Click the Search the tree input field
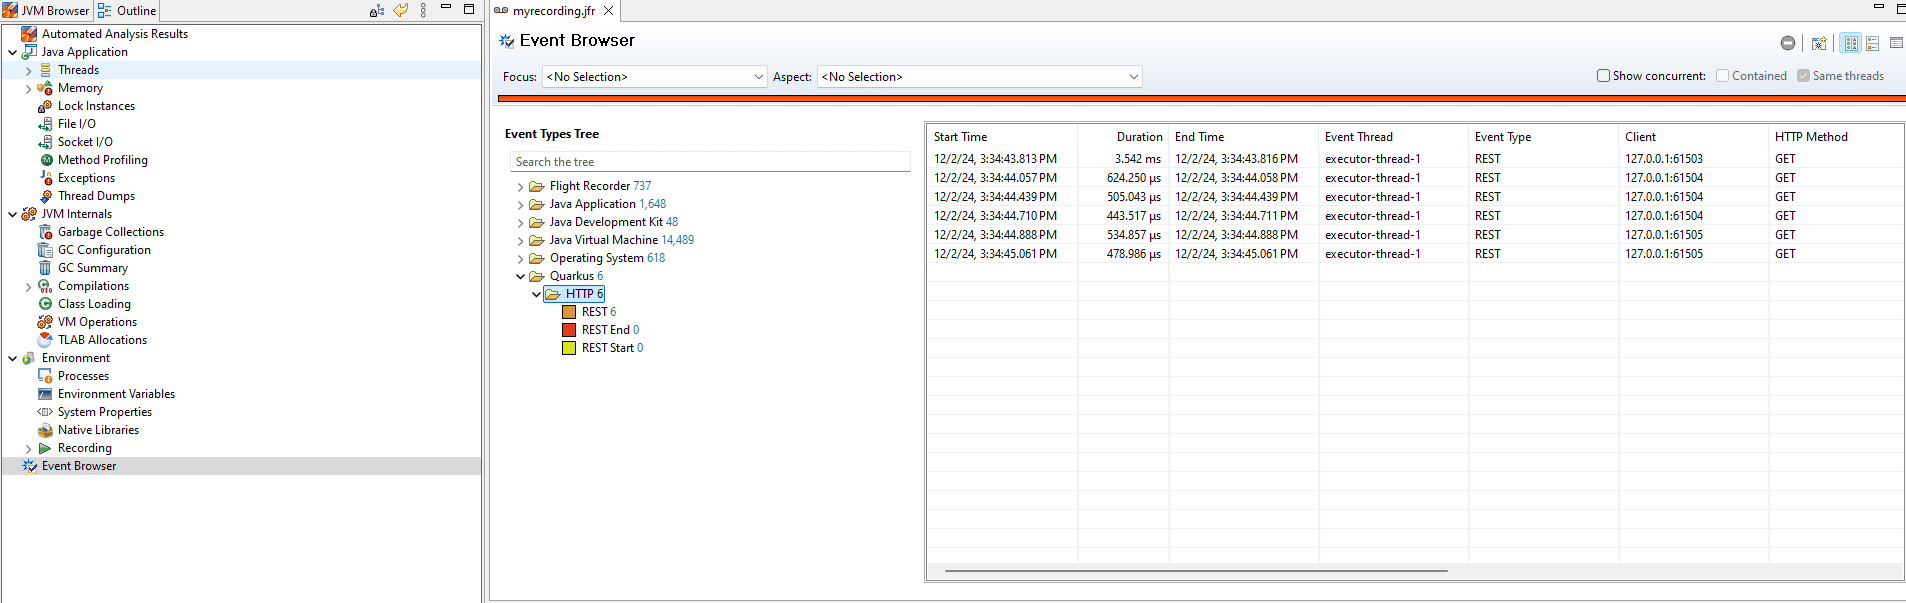 click(x=709, y=162)
